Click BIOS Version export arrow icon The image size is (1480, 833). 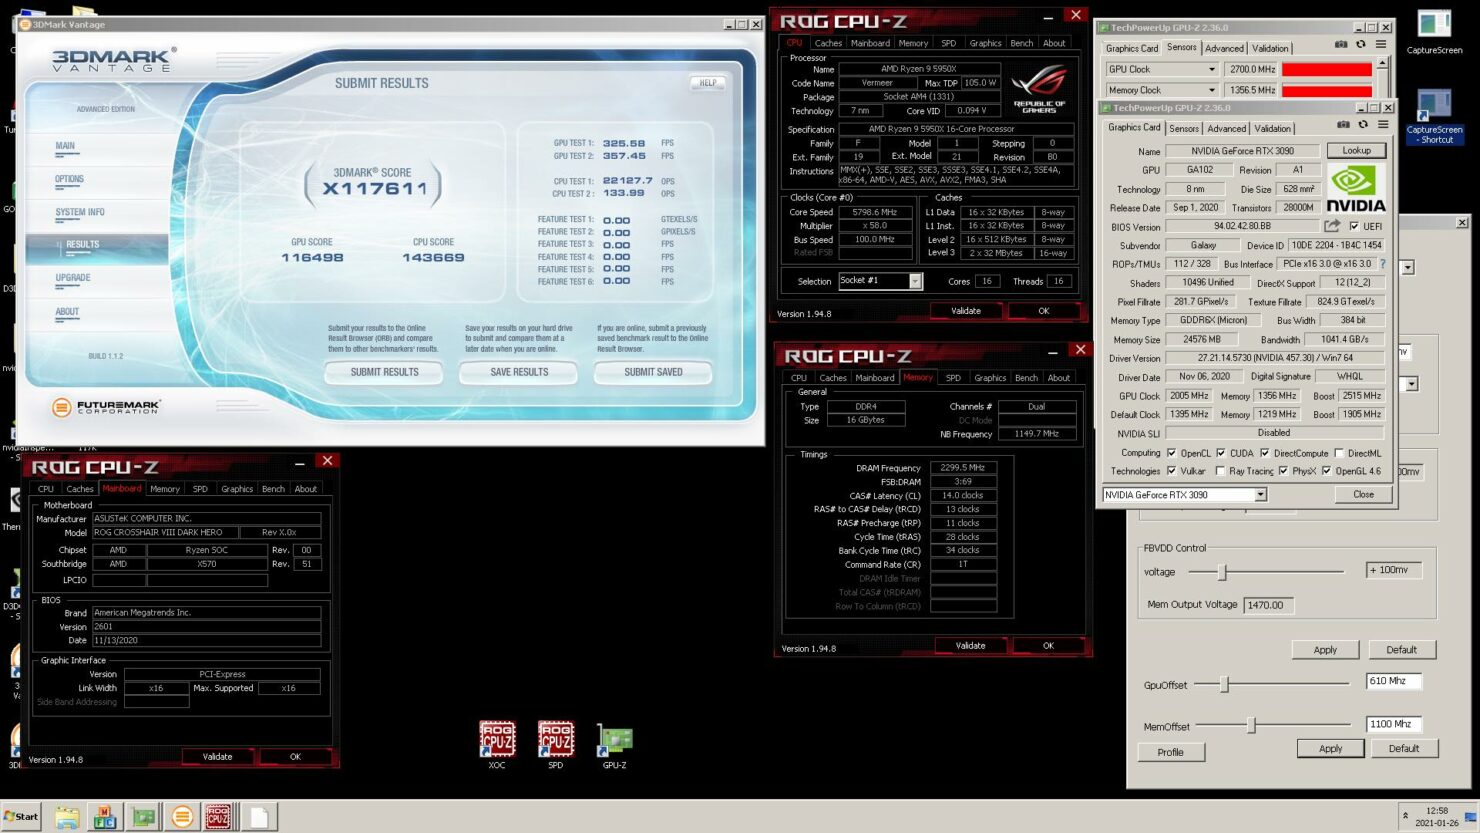1332,226
